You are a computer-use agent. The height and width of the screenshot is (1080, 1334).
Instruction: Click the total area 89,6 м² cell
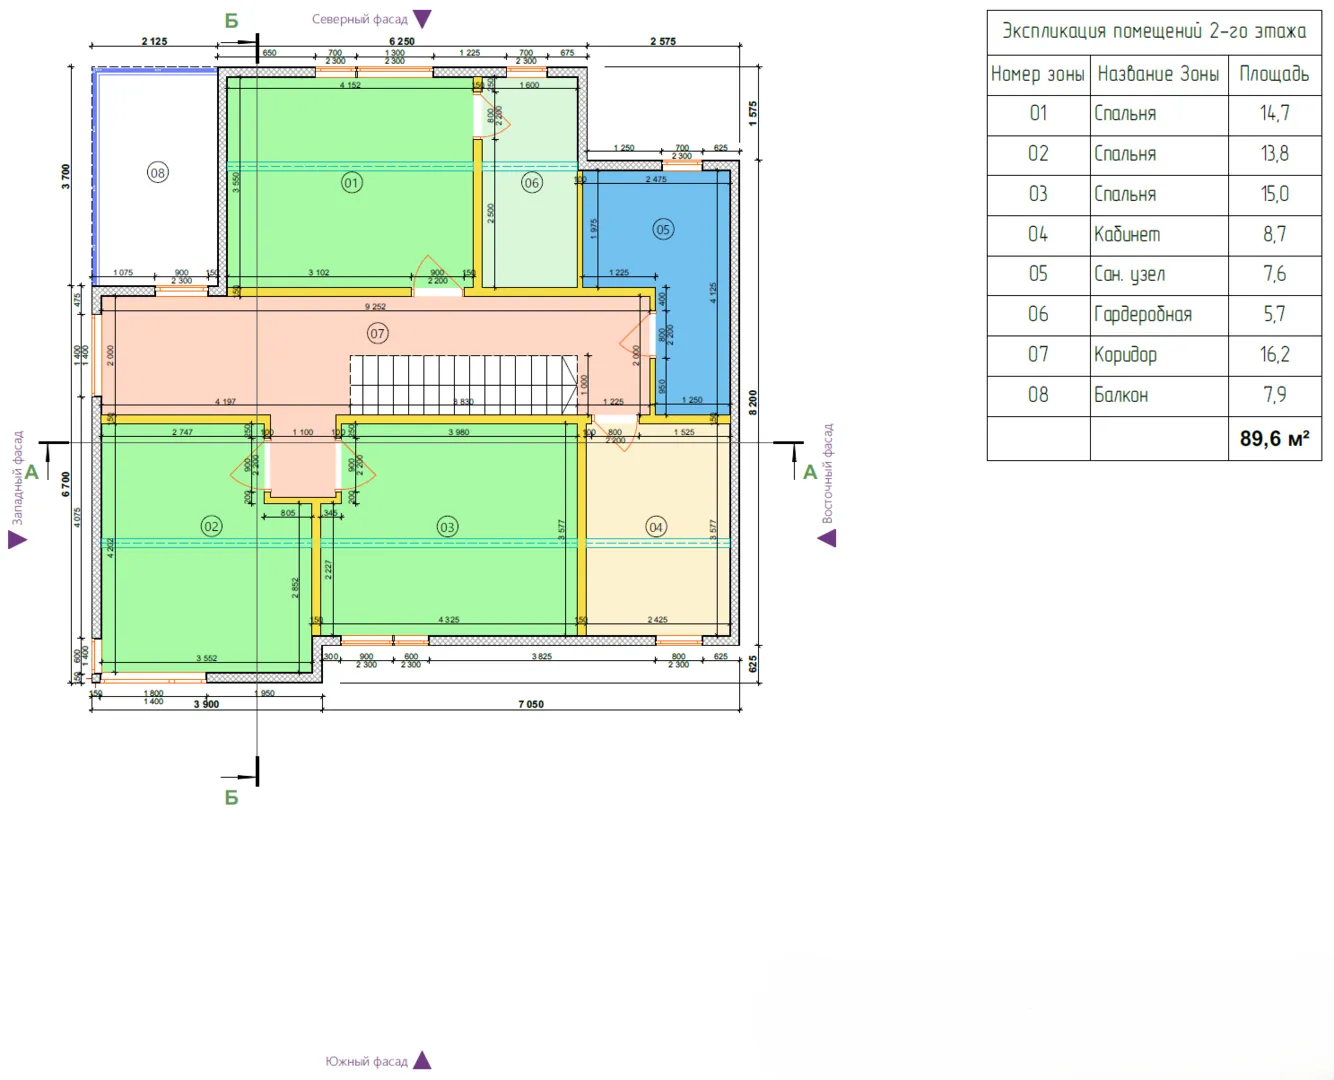pyautogui.click(x=1274, y=439)
